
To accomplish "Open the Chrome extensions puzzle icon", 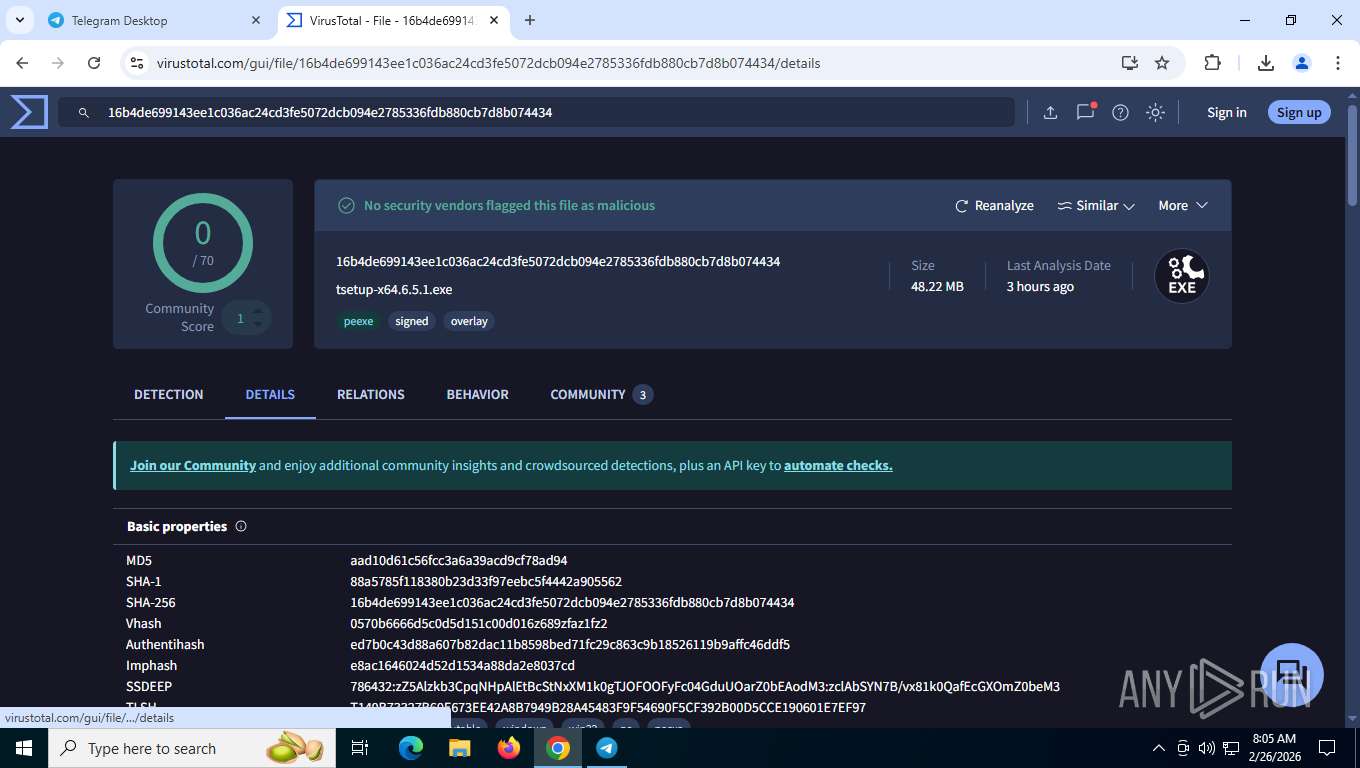I will pos(1212,63).
